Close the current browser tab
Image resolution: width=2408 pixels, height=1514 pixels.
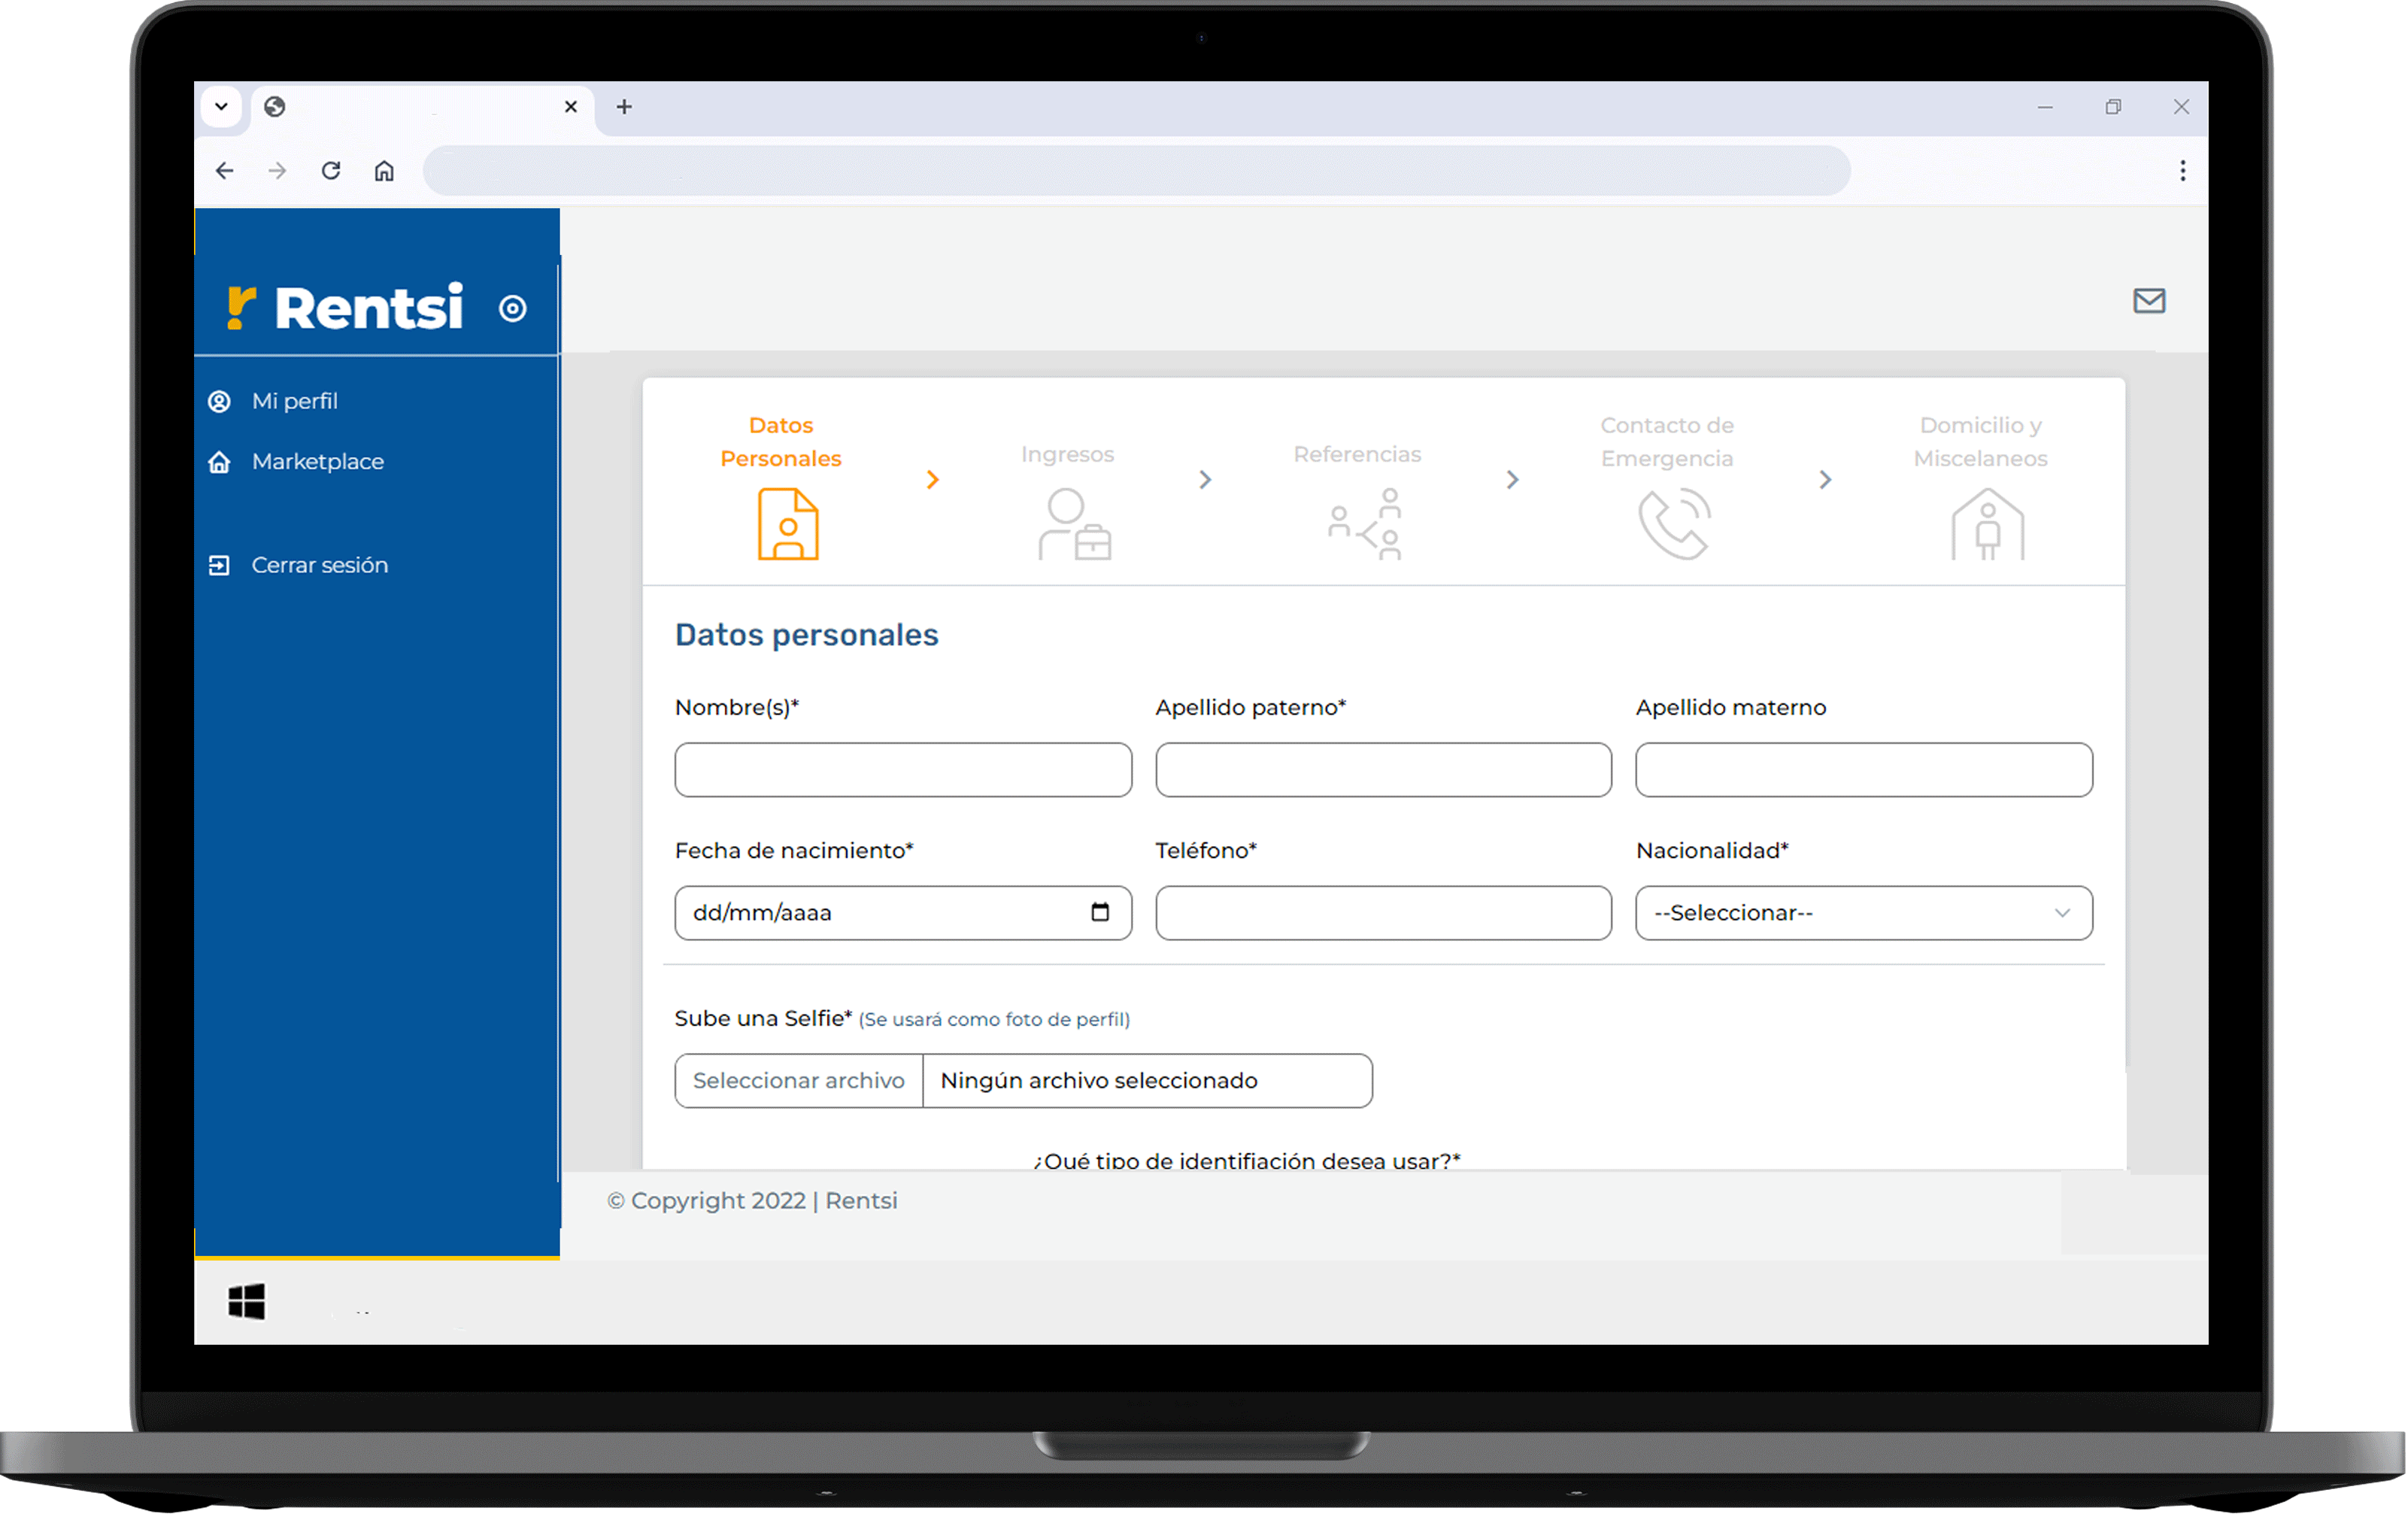571,107
